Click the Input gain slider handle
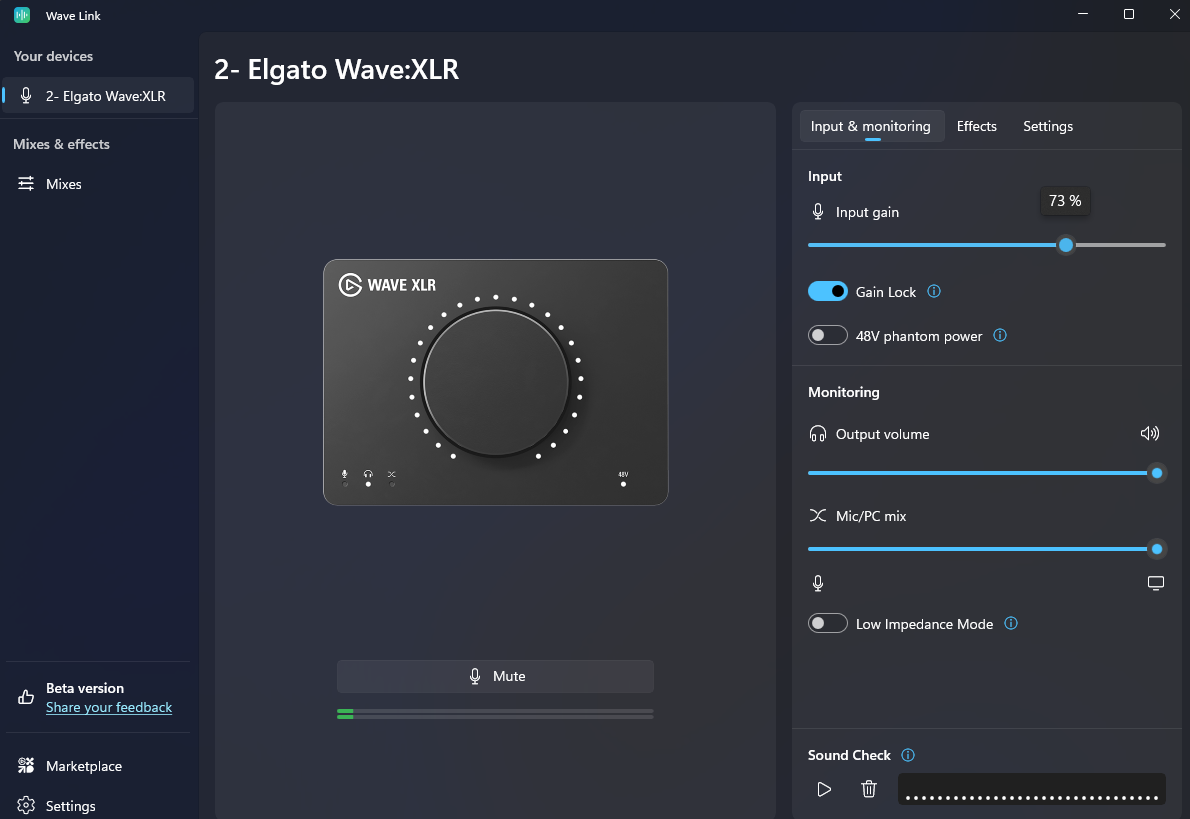The width and height of the screenshot is (1190, 819). [x=1066, y=245]
